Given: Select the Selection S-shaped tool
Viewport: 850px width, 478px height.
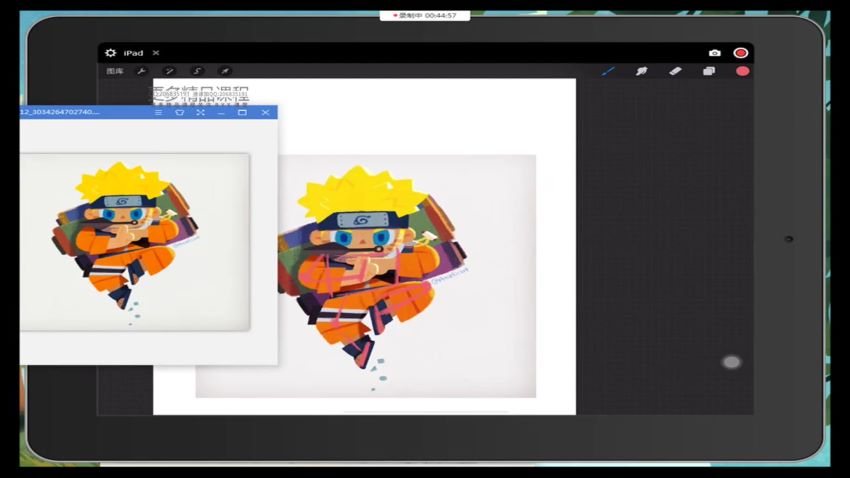Looking at the screenshot, I should [197, 71].
